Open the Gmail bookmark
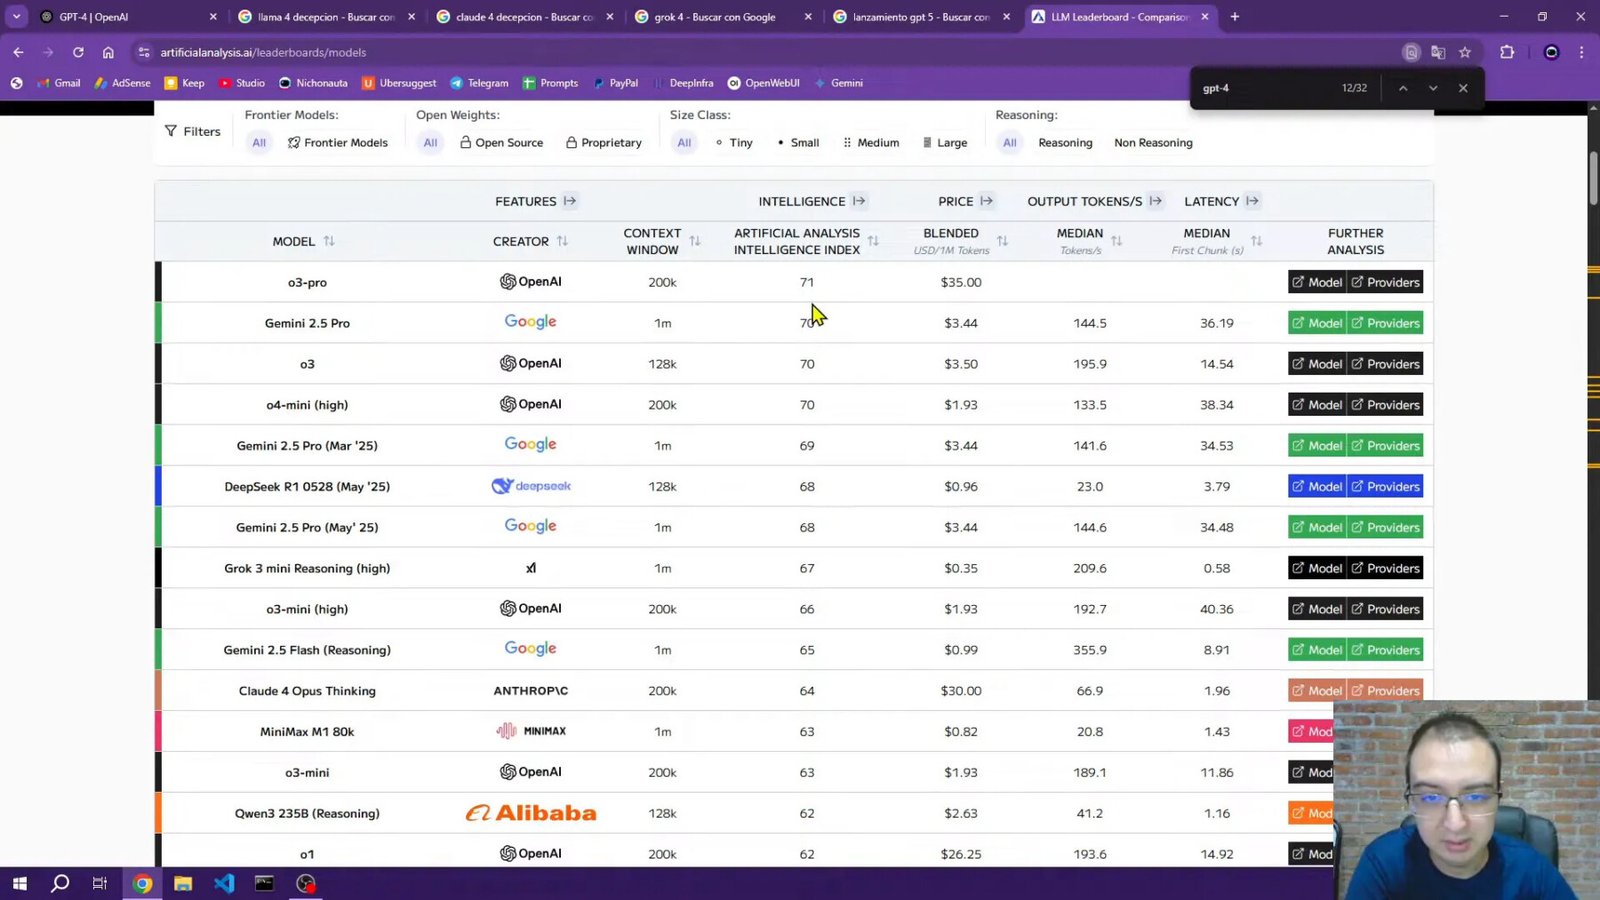 [x=59, y=83]
